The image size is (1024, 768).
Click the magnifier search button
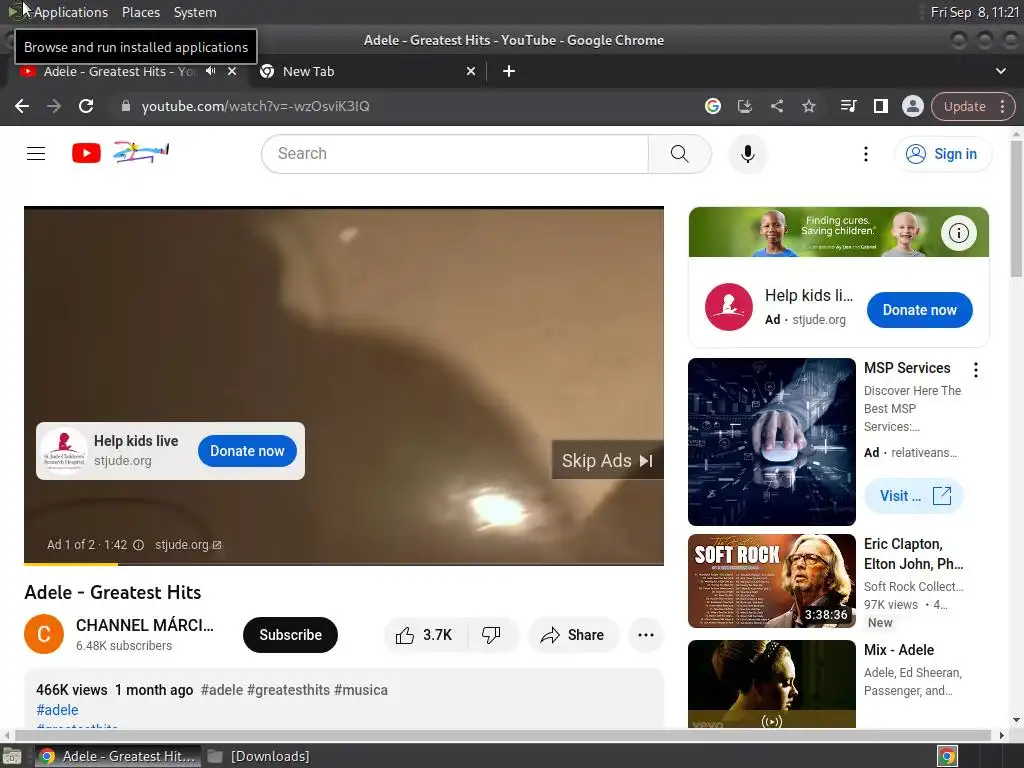679,153
